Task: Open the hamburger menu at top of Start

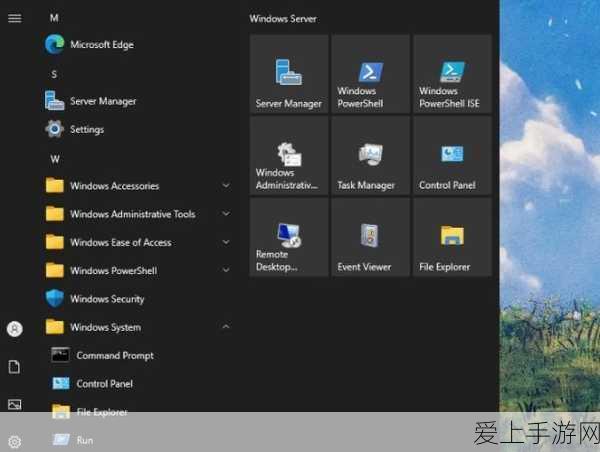Action: point(15,18)
